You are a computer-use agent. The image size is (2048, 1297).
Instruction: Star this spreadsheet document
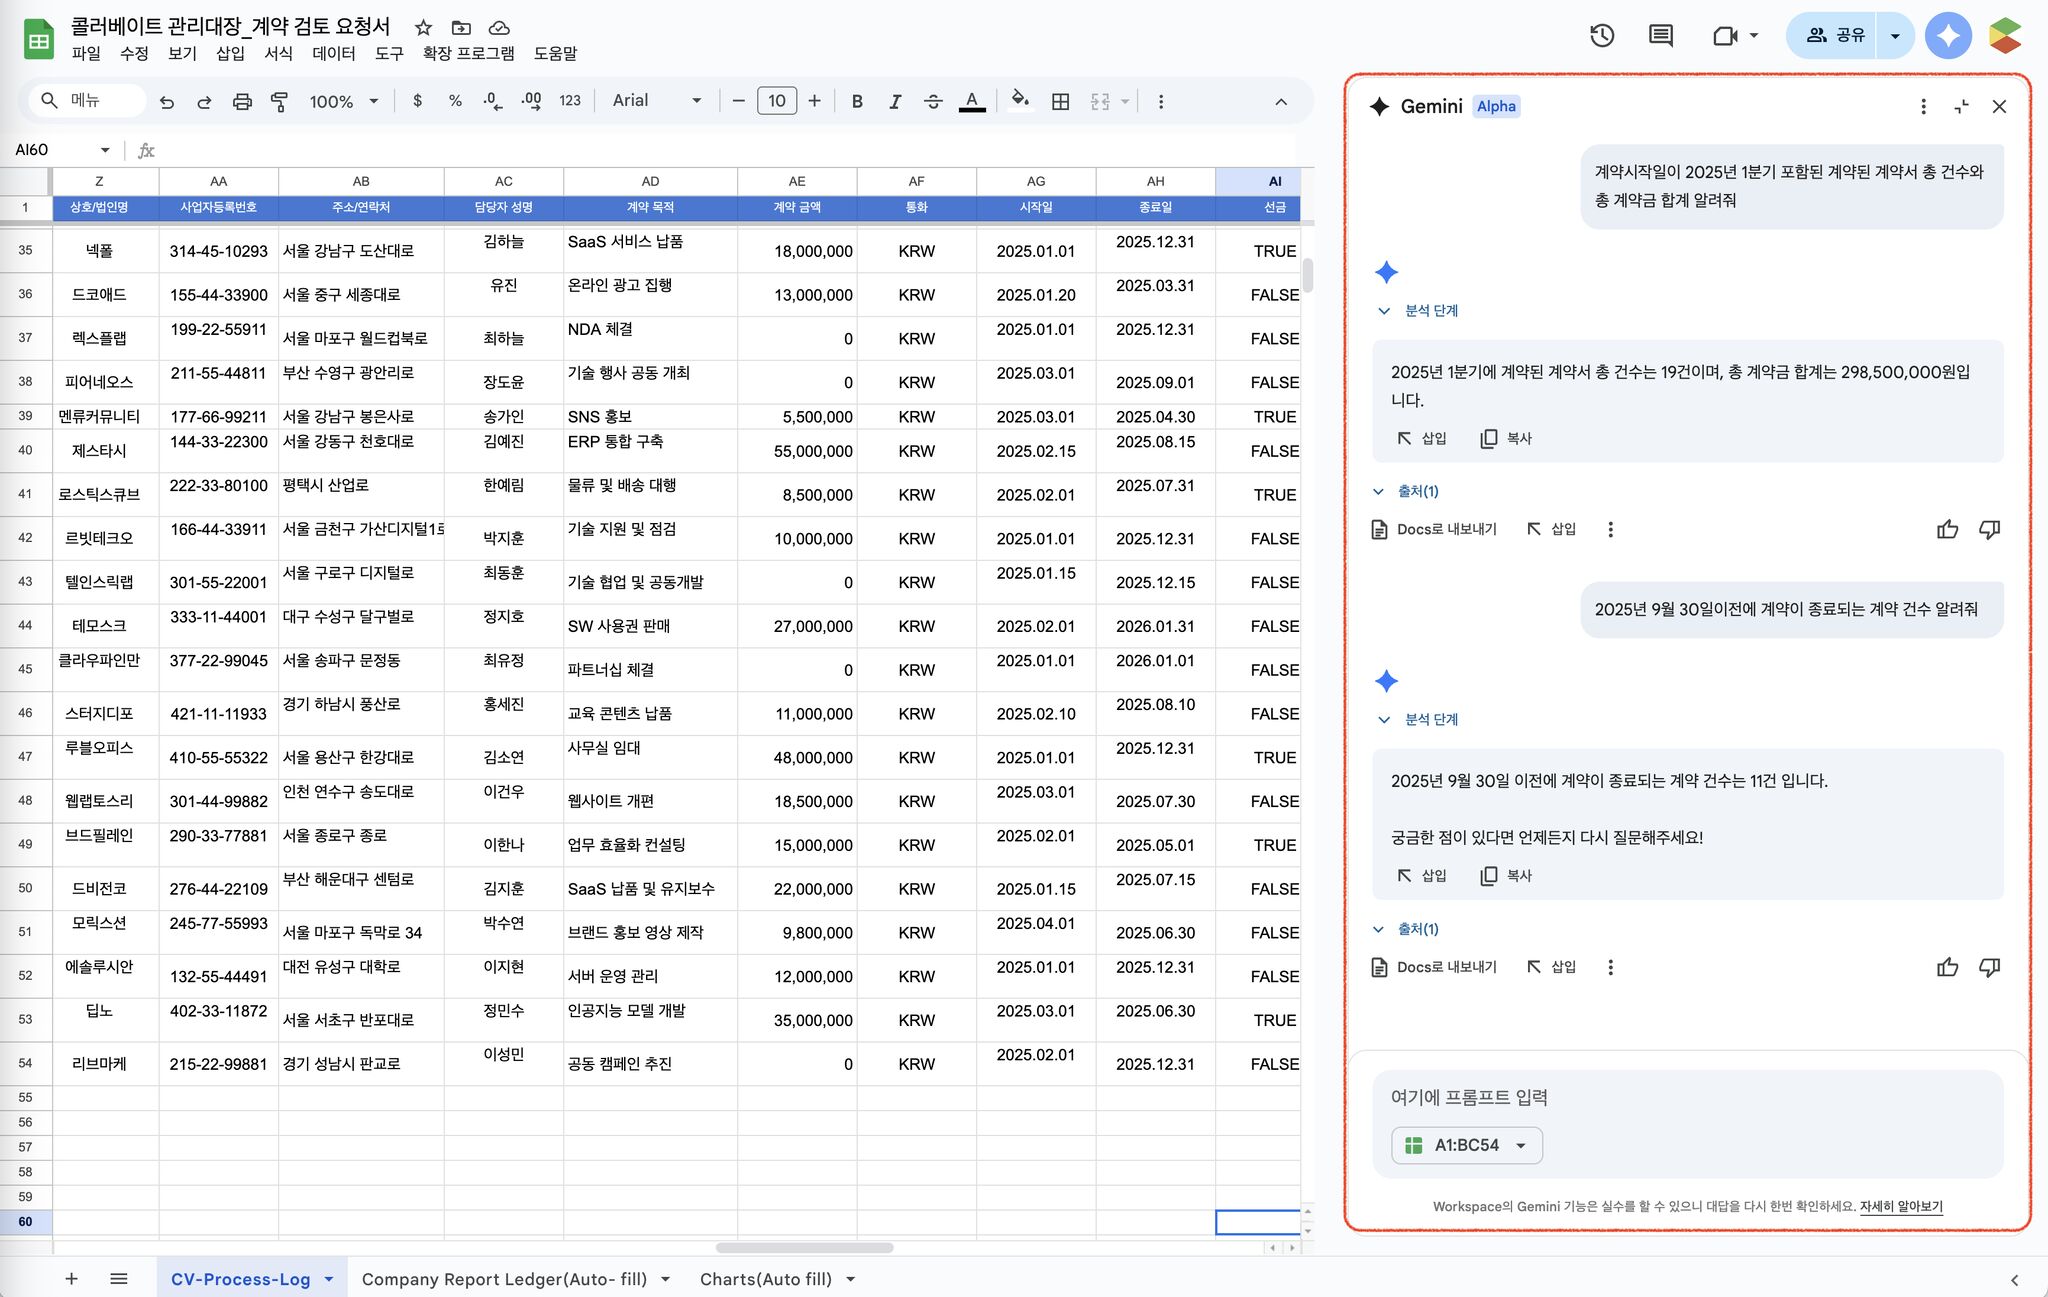coord(423,28)
